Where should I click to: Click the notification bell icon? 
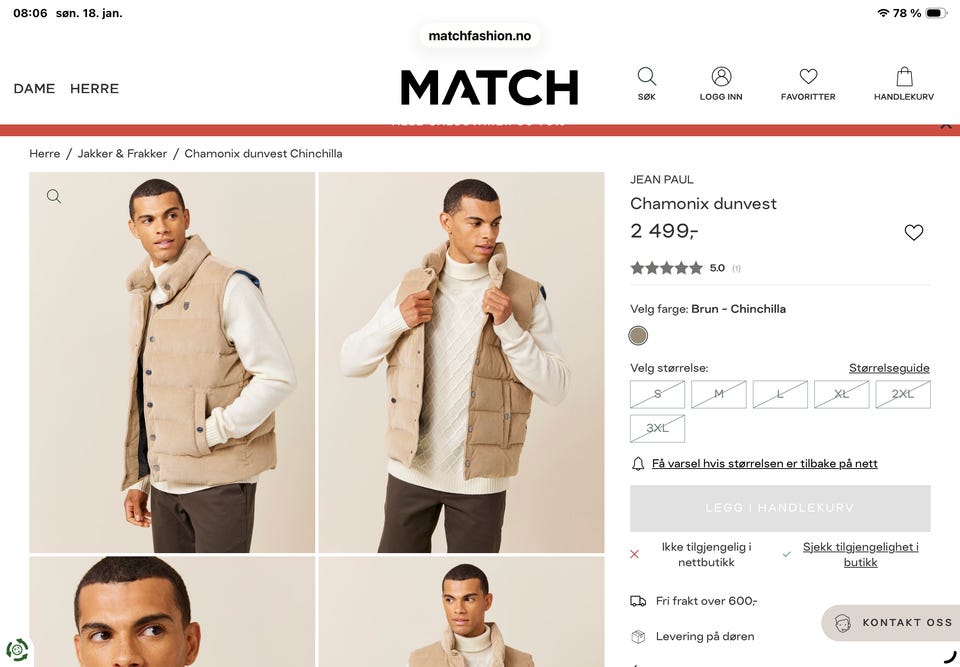pyautogui.click(x=638, y=464)
